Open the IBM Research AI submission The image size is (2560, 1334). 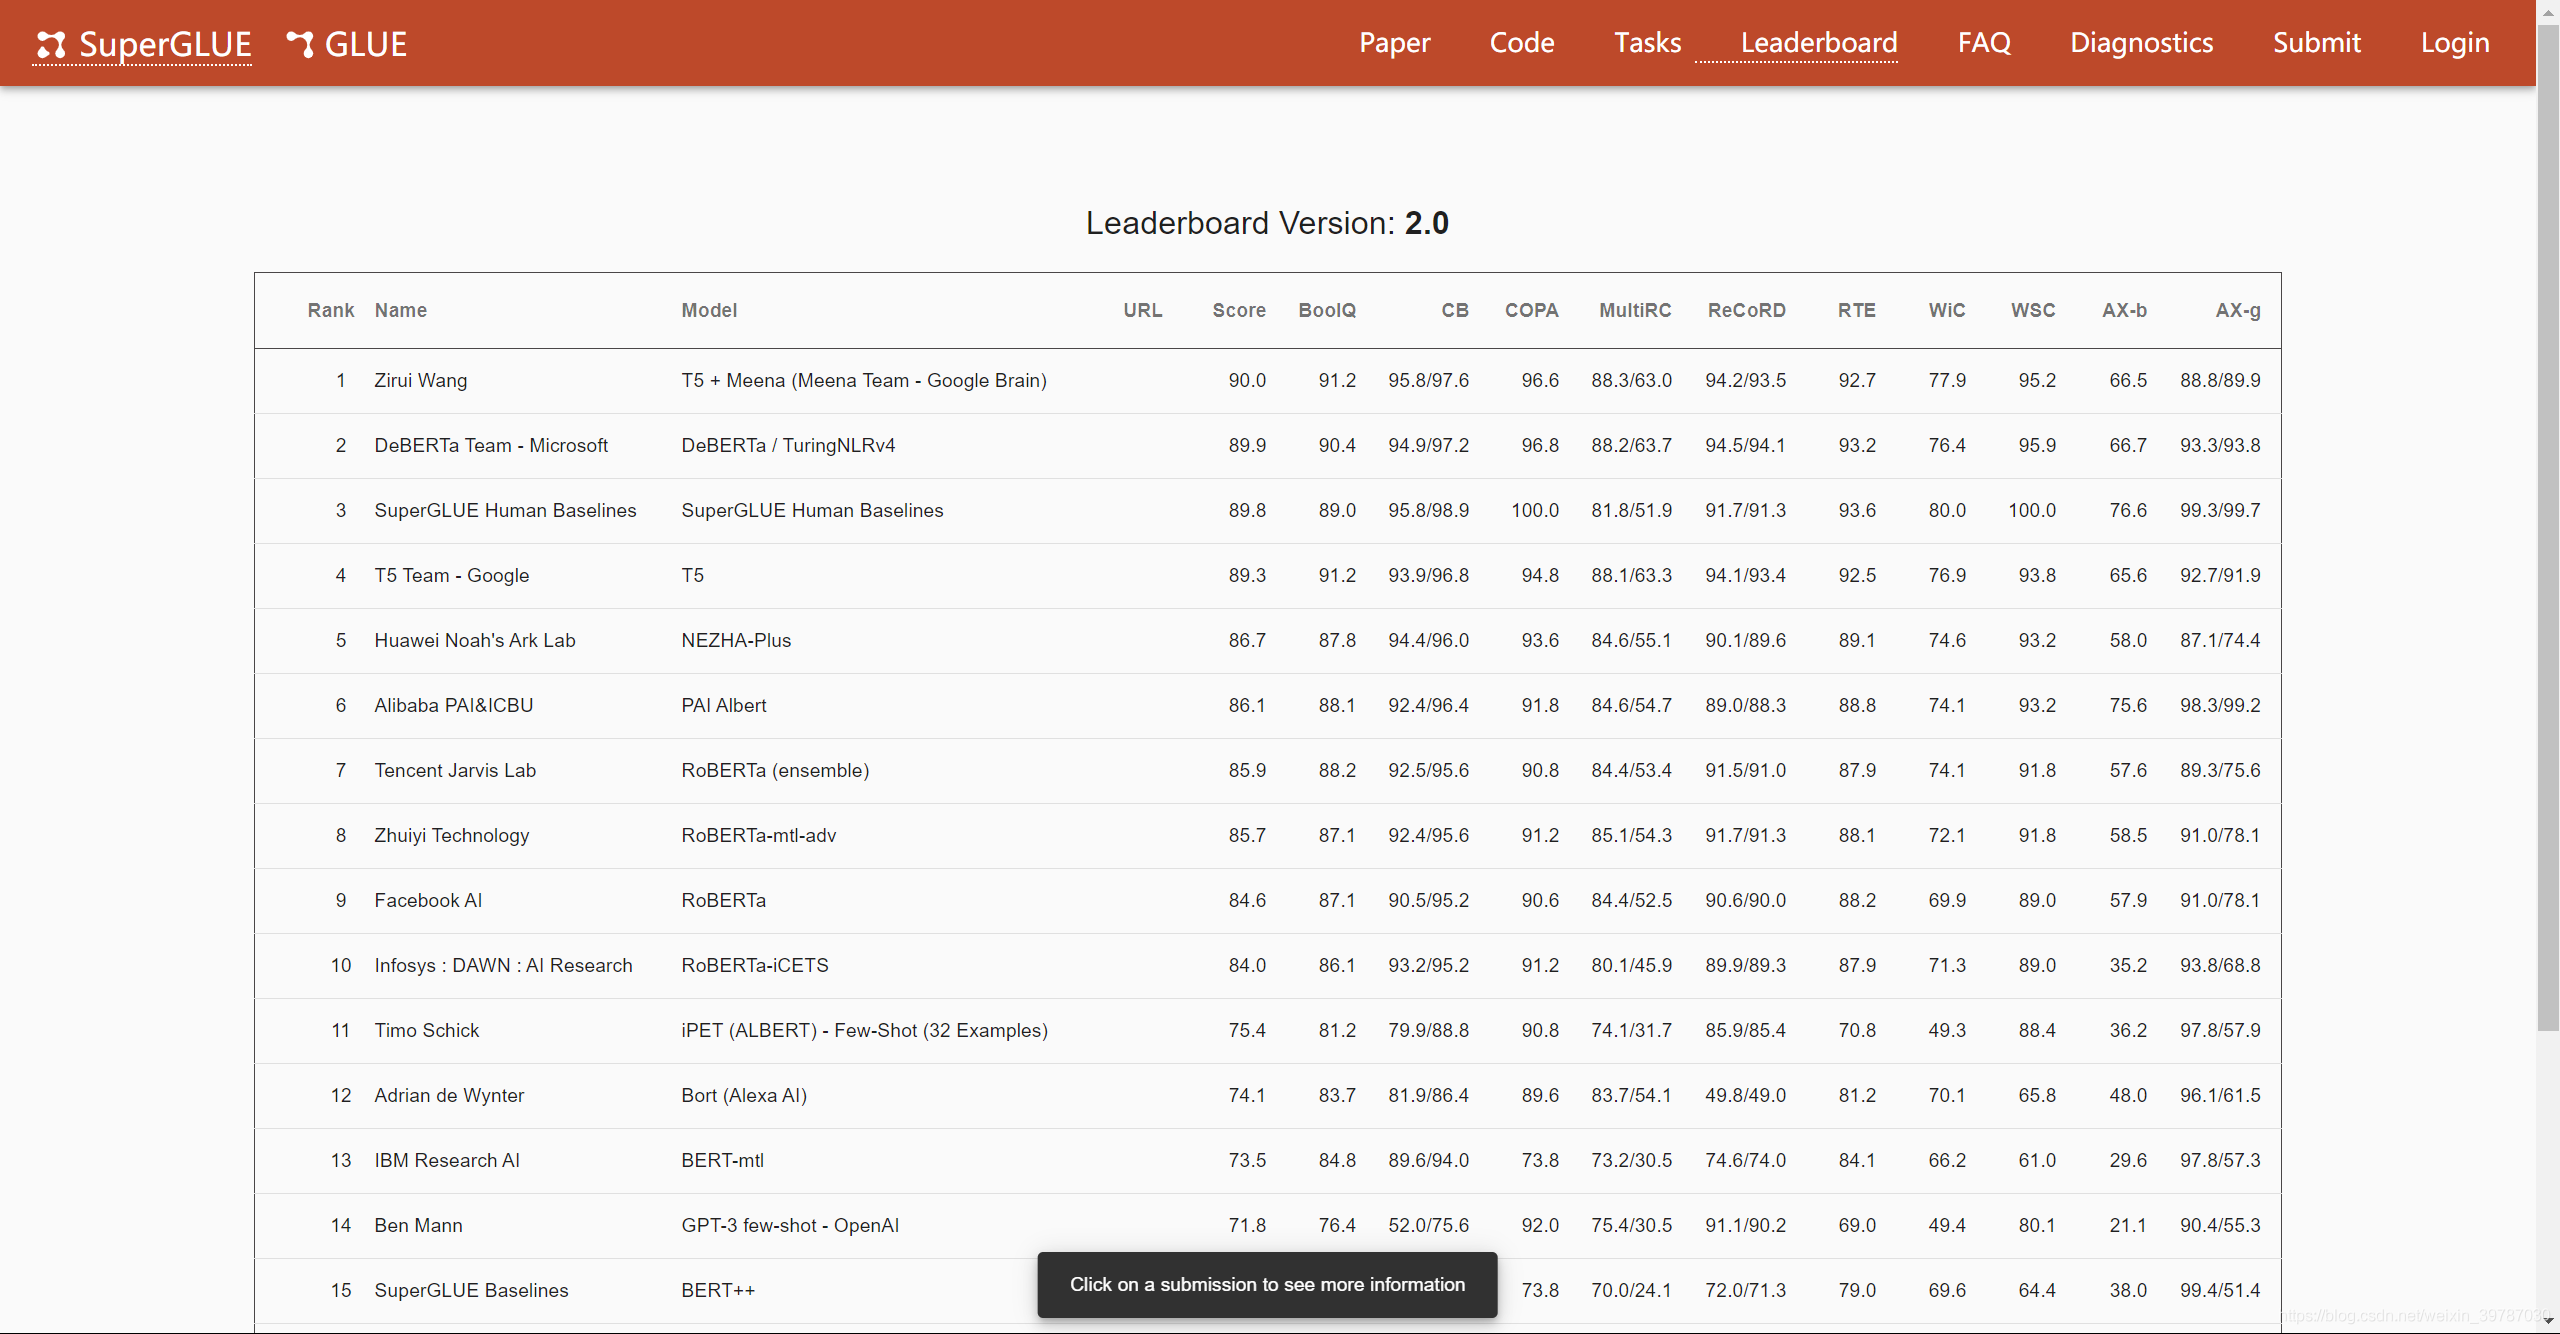(1268, 1161)
